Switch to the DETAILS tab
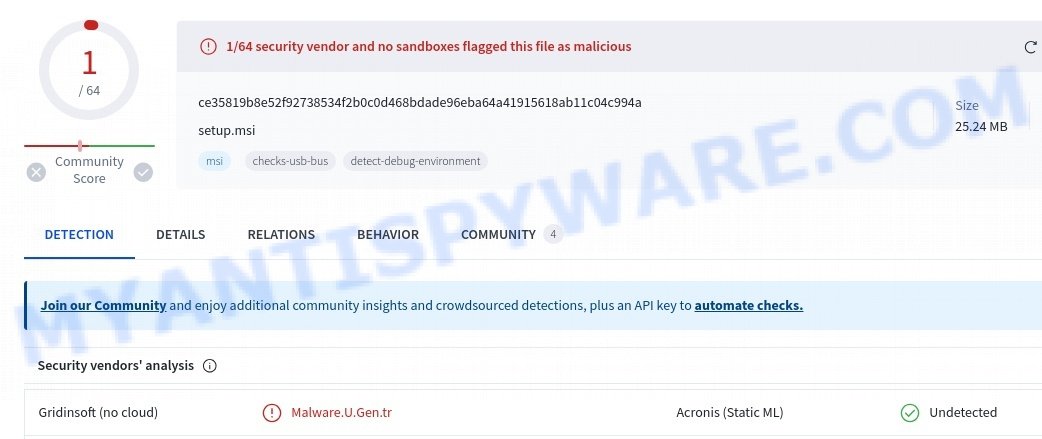The image size is (1042, 439). 181,234
